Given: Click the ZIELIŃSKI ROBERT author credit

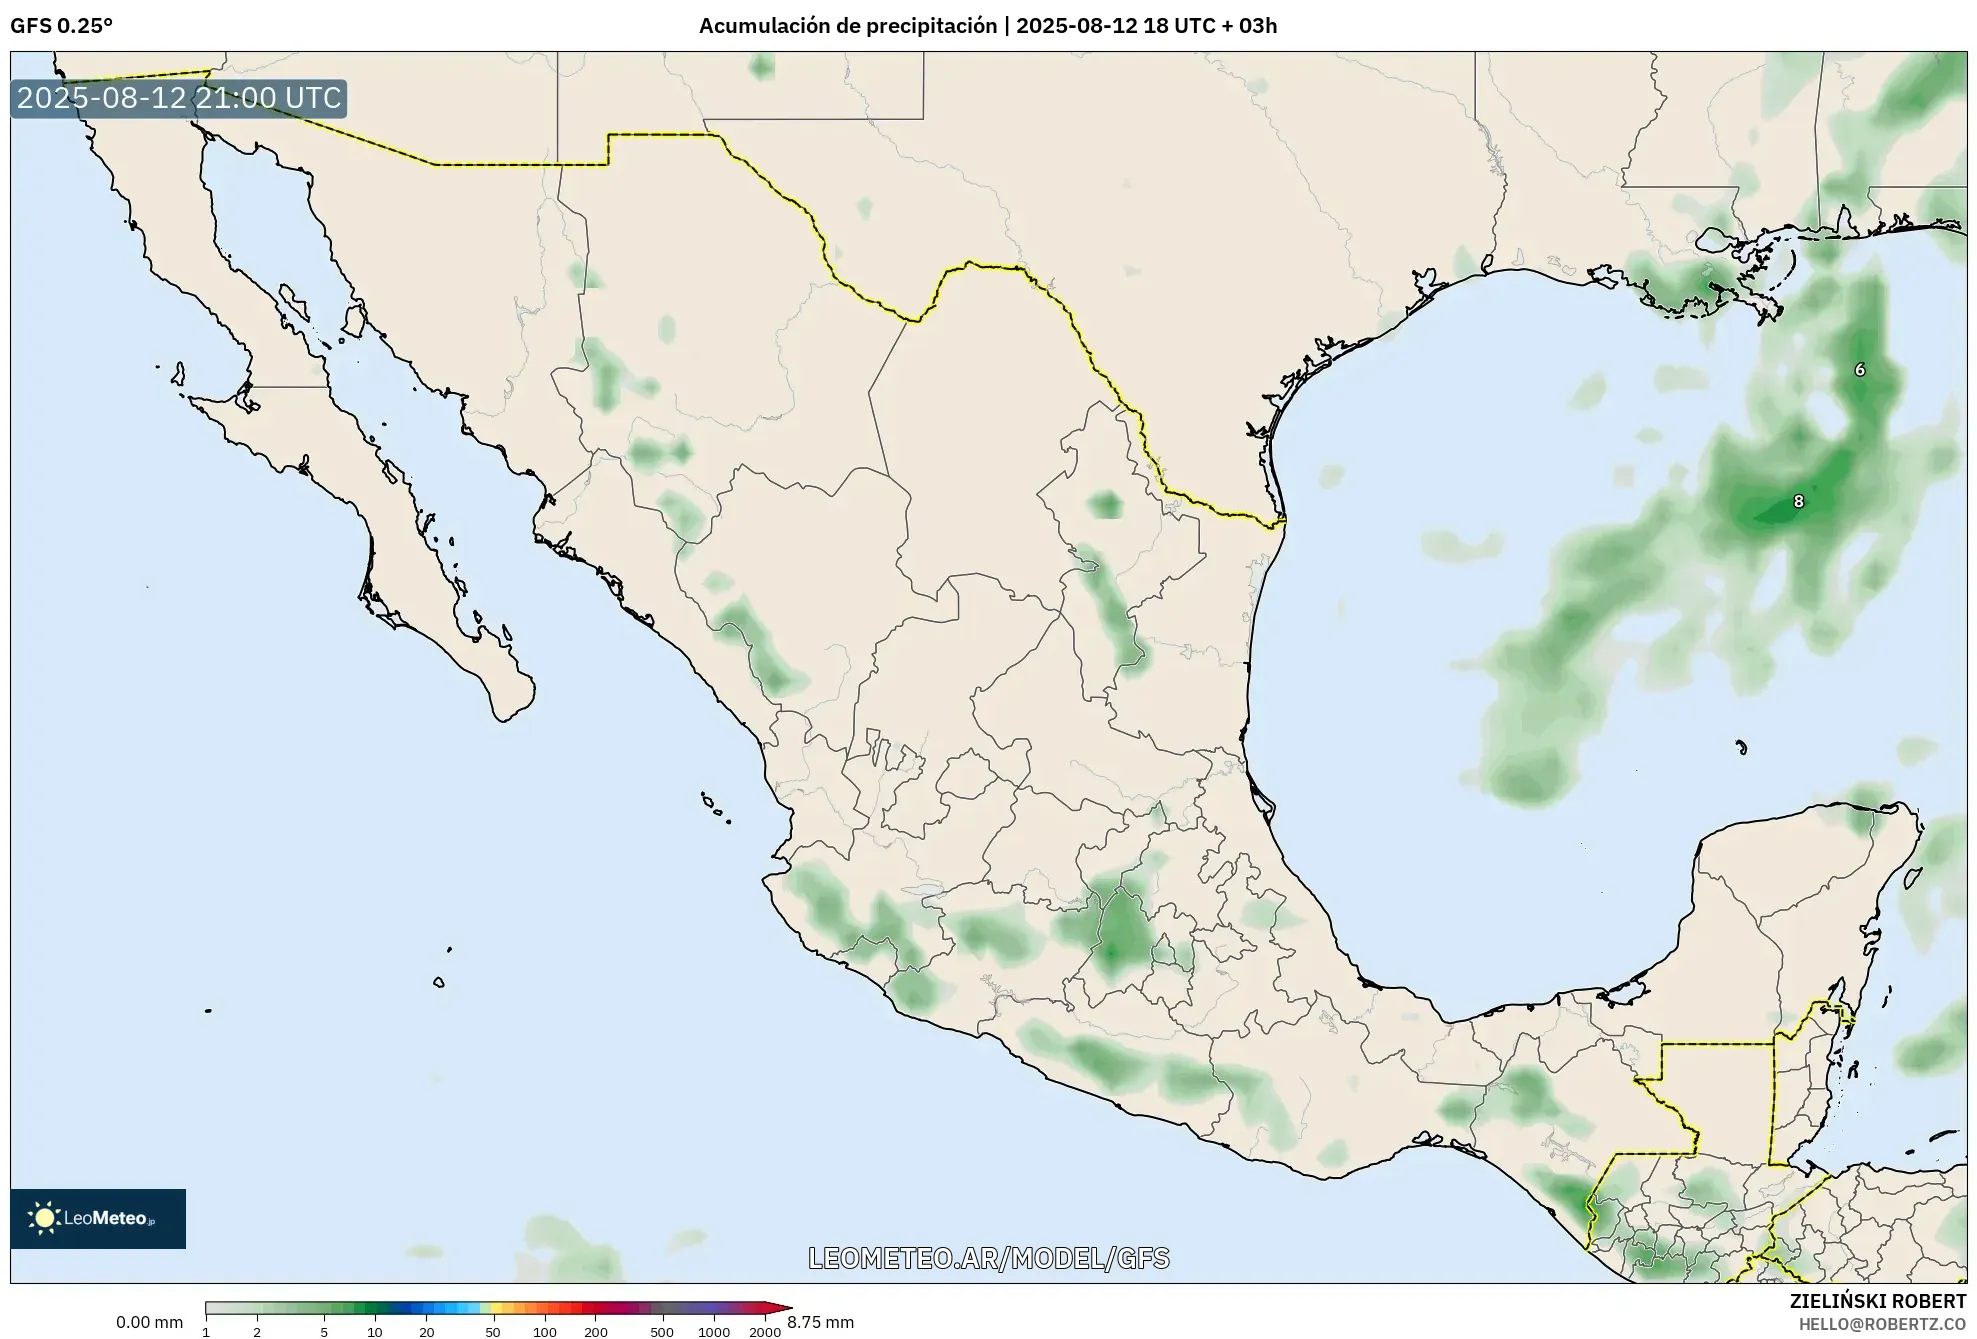Looking at the screenshot, I should [1878, 1301].
